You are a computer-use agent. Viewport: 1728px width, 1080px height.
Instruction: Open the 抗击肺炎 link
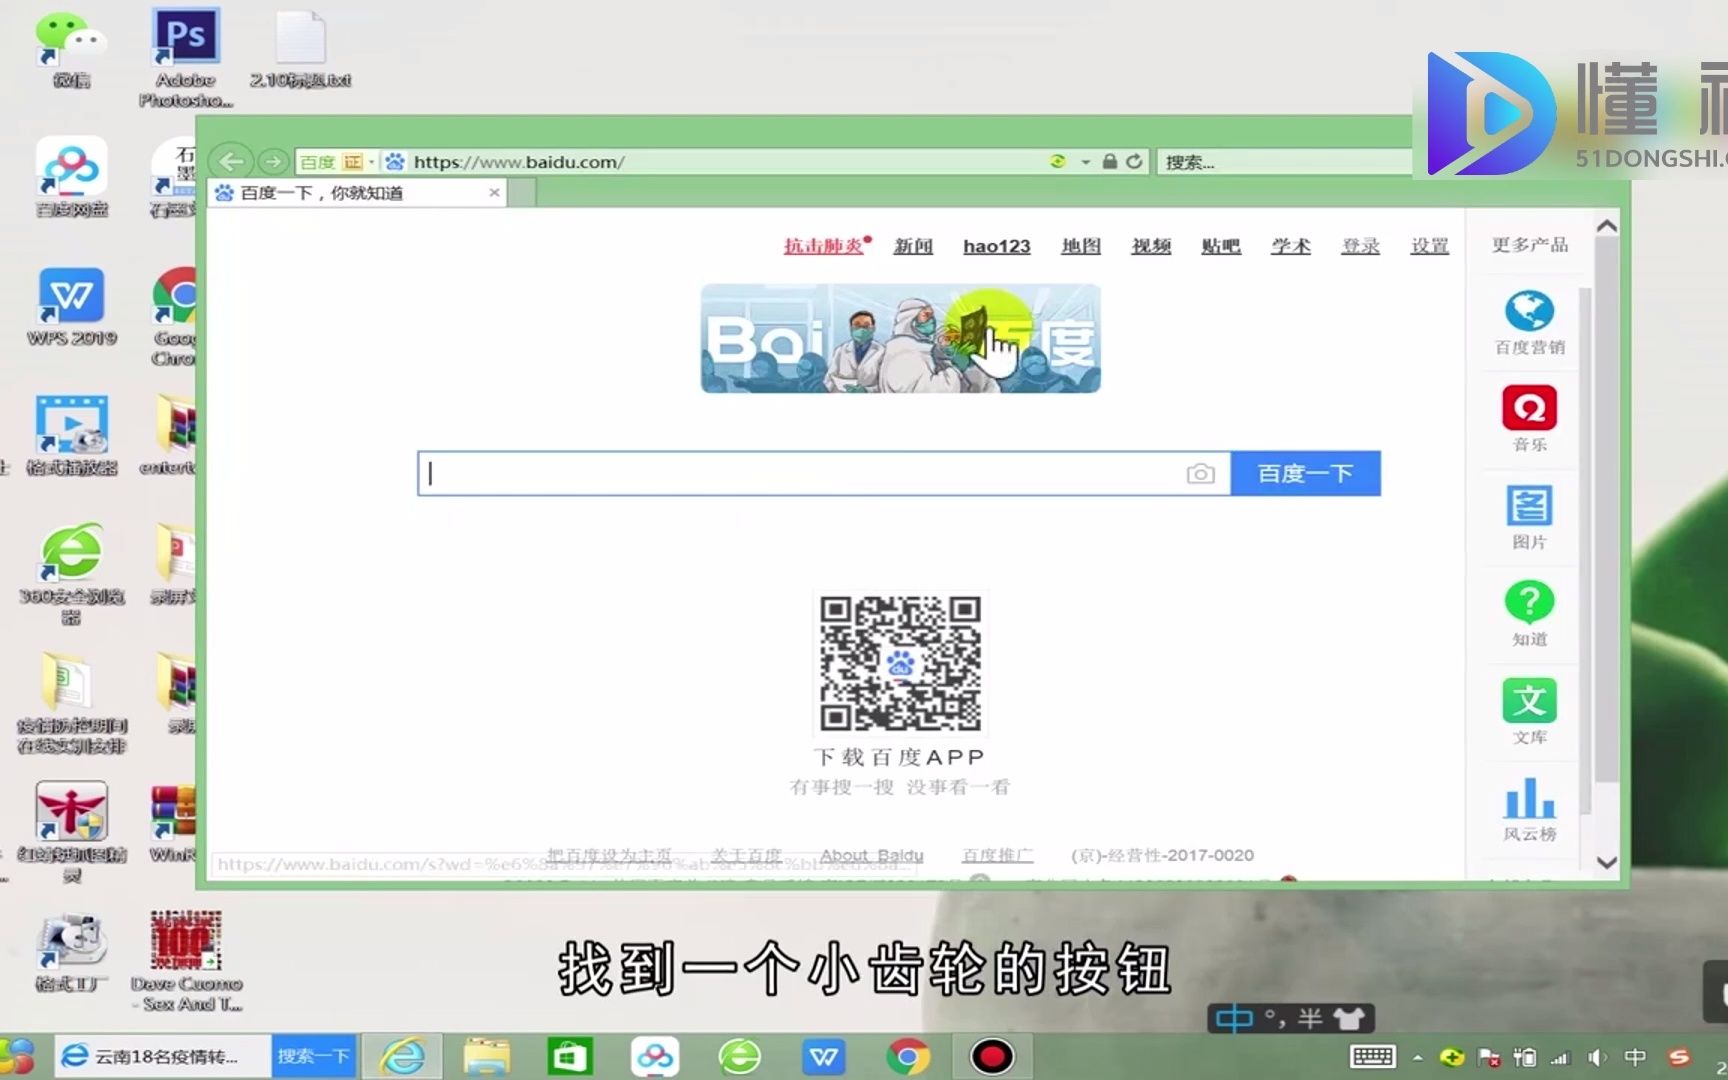pyautogui.click(x=823, y=246)
